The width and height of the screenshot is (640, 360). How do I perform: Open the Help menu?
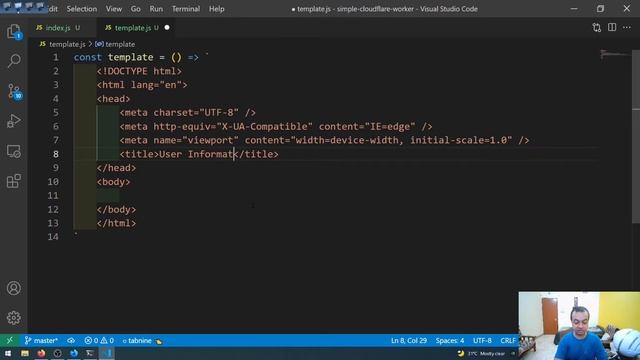[217, 9]
